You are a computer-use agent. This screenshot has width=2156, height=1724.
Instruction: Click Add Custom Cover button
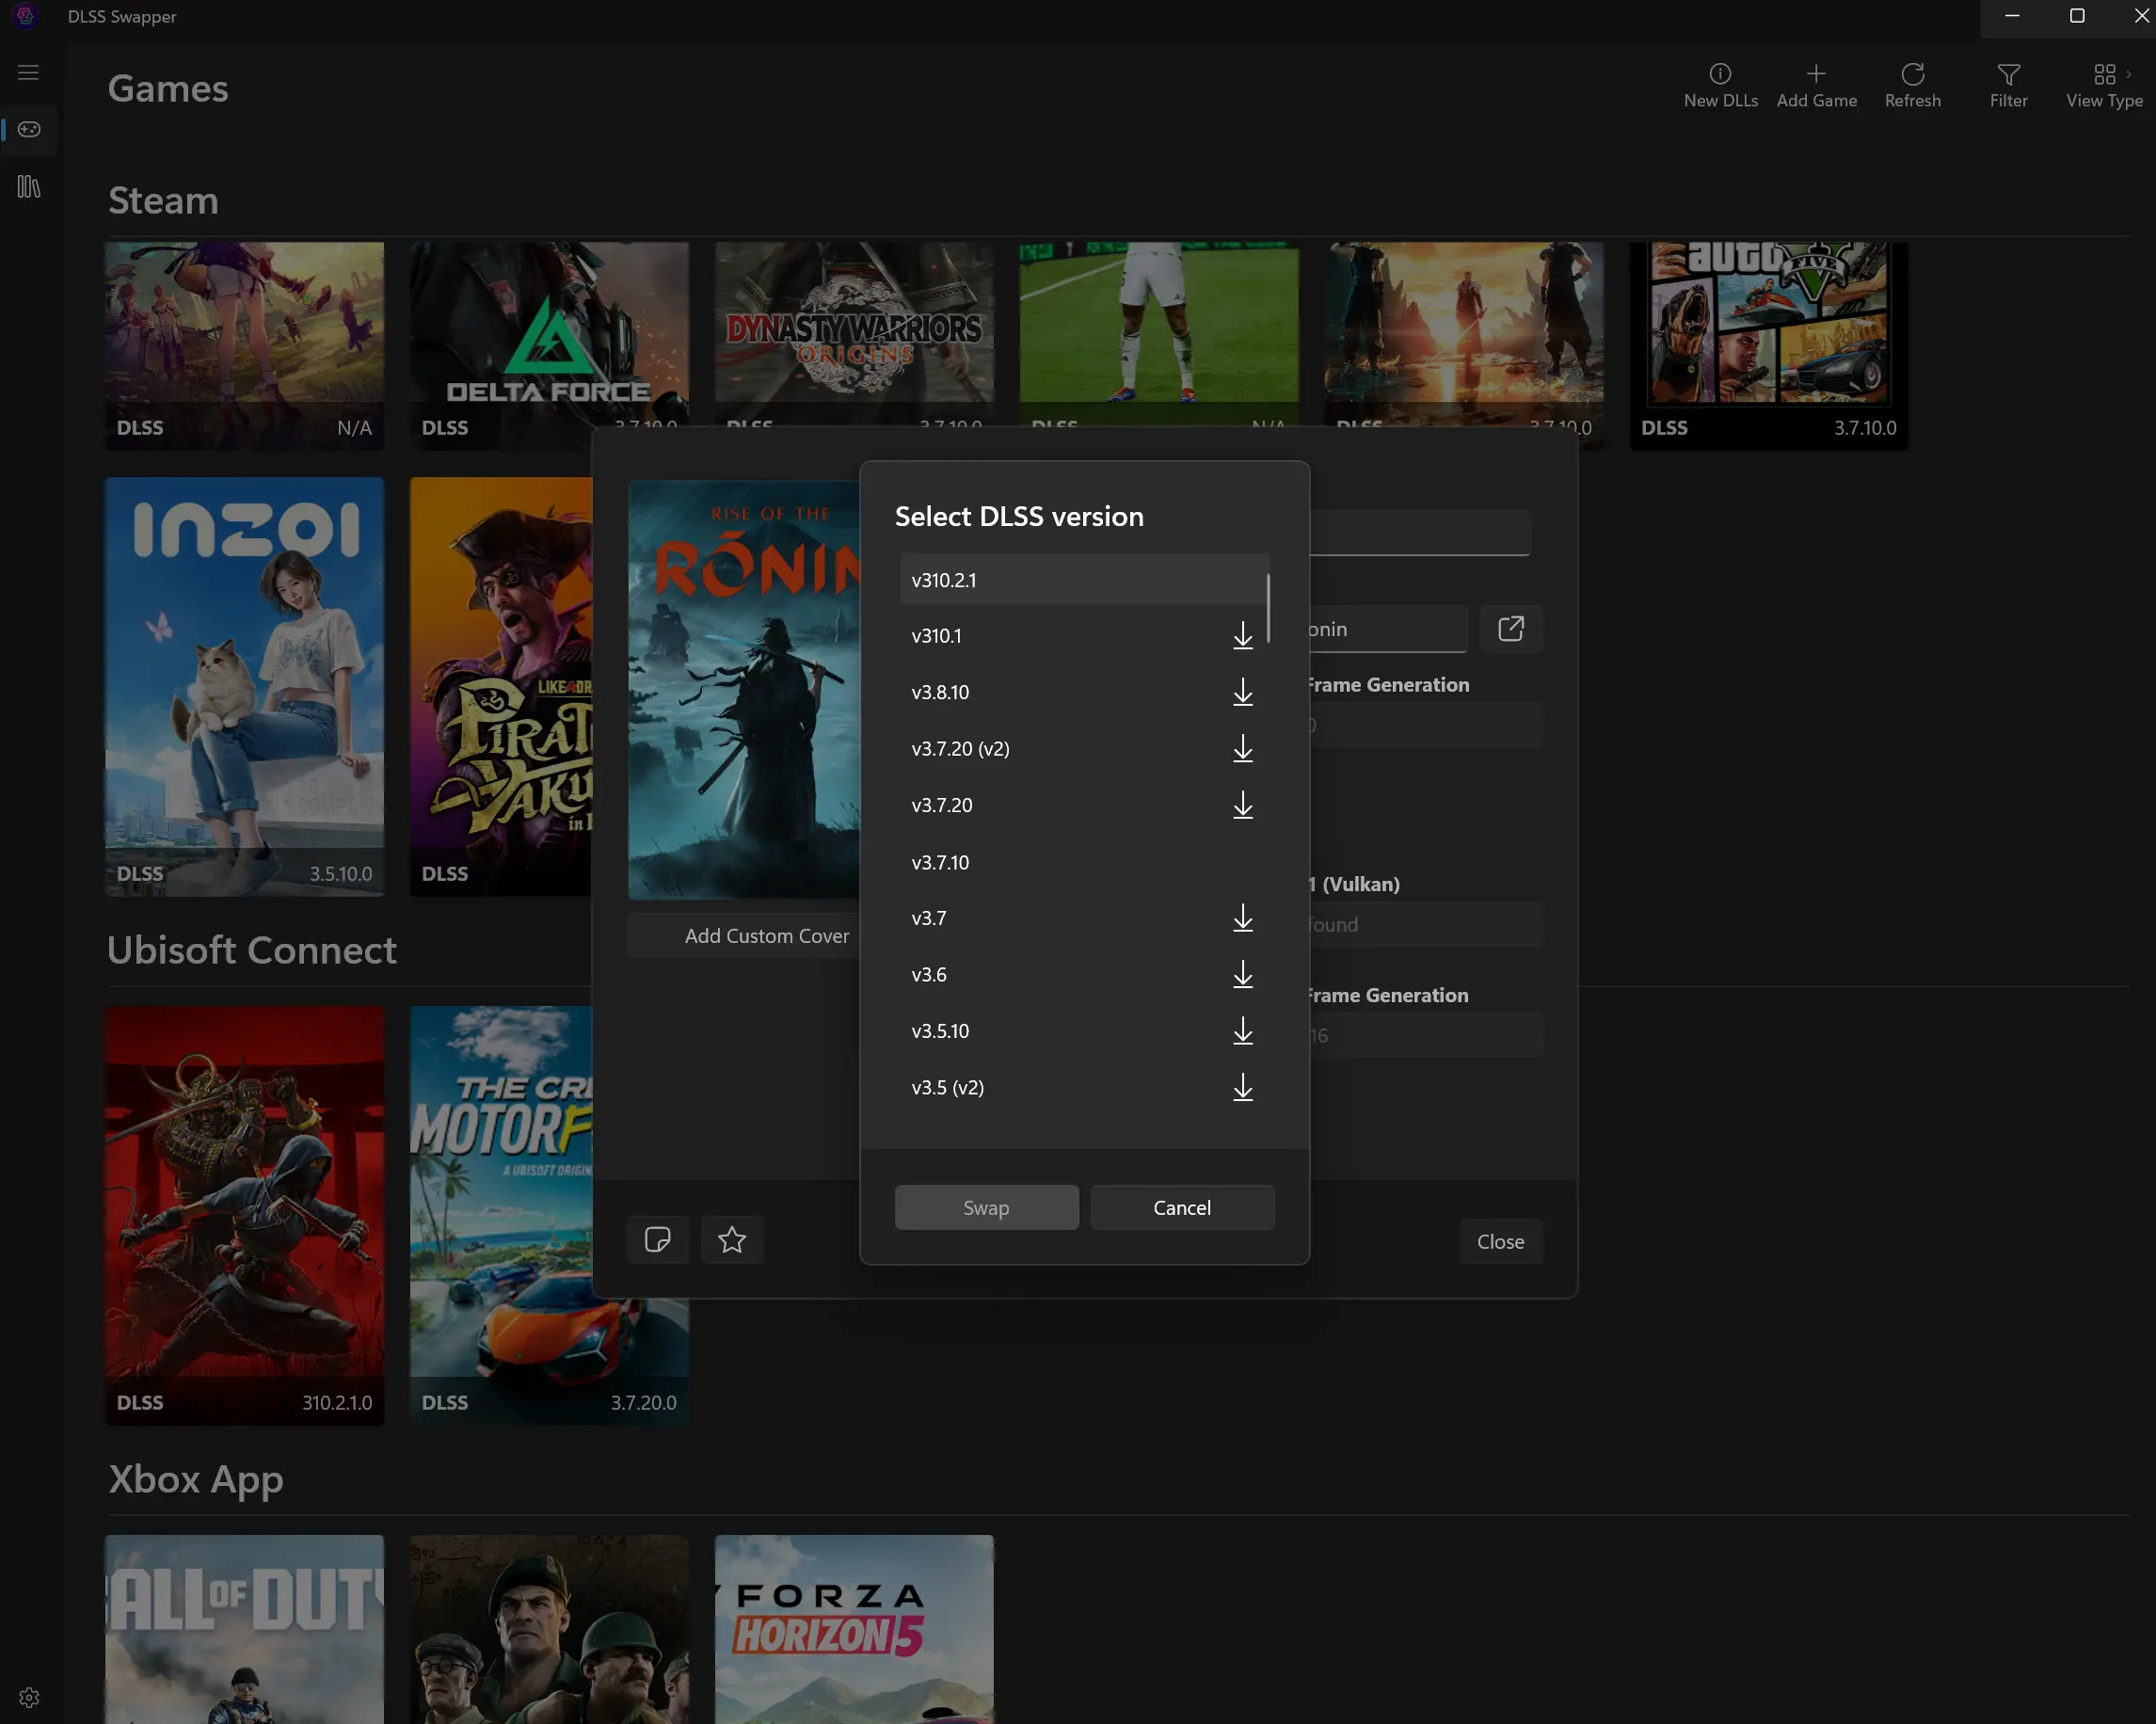744,936
